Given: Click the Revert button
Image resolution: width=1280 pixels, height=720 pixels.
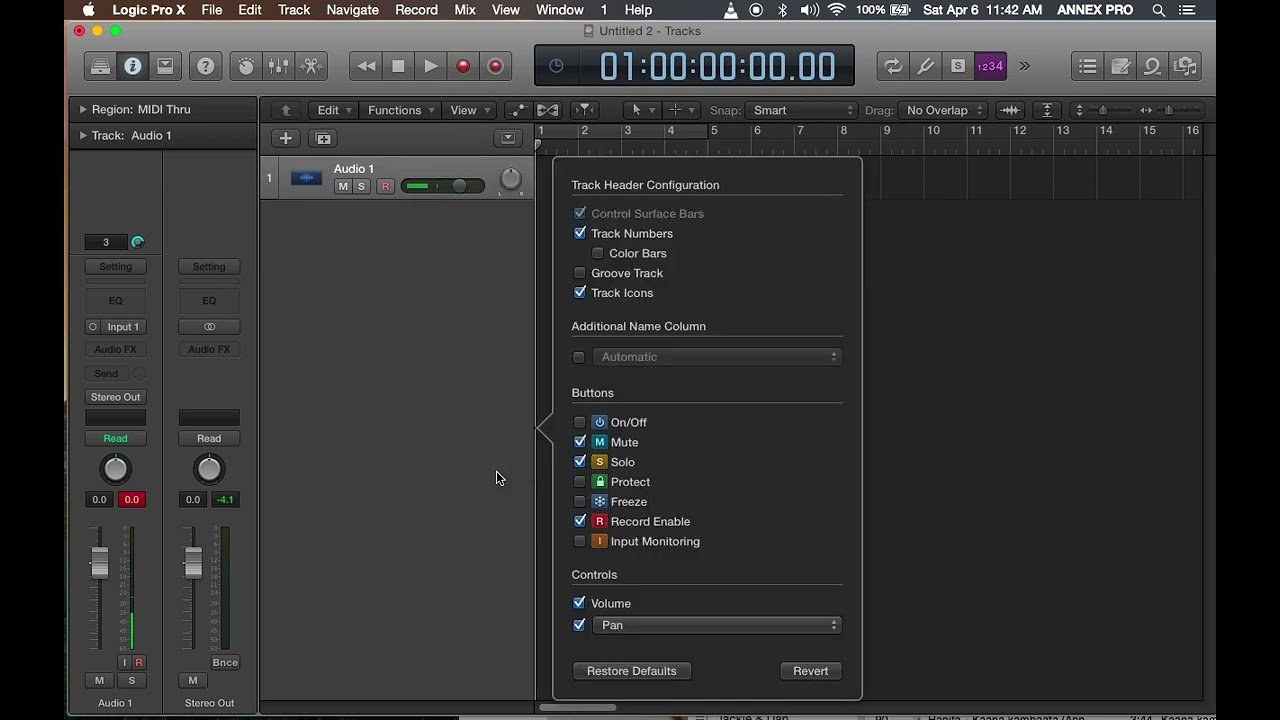Looking at the screenshot, I should pos(810,671).
